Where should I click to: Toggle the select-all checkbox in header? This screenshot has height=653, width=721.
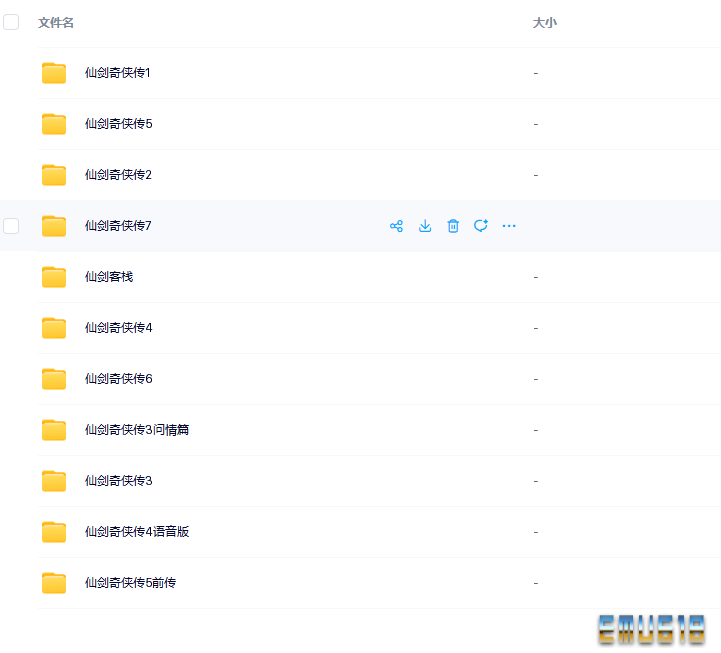pos(11,22)
